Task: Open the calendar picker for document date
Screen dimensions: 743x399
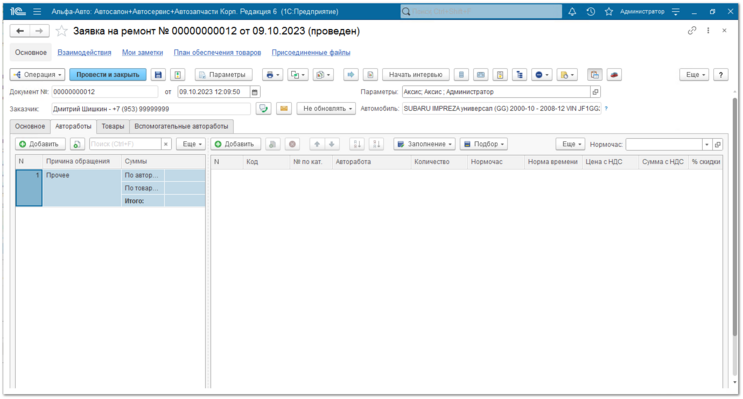Action: 255,92
